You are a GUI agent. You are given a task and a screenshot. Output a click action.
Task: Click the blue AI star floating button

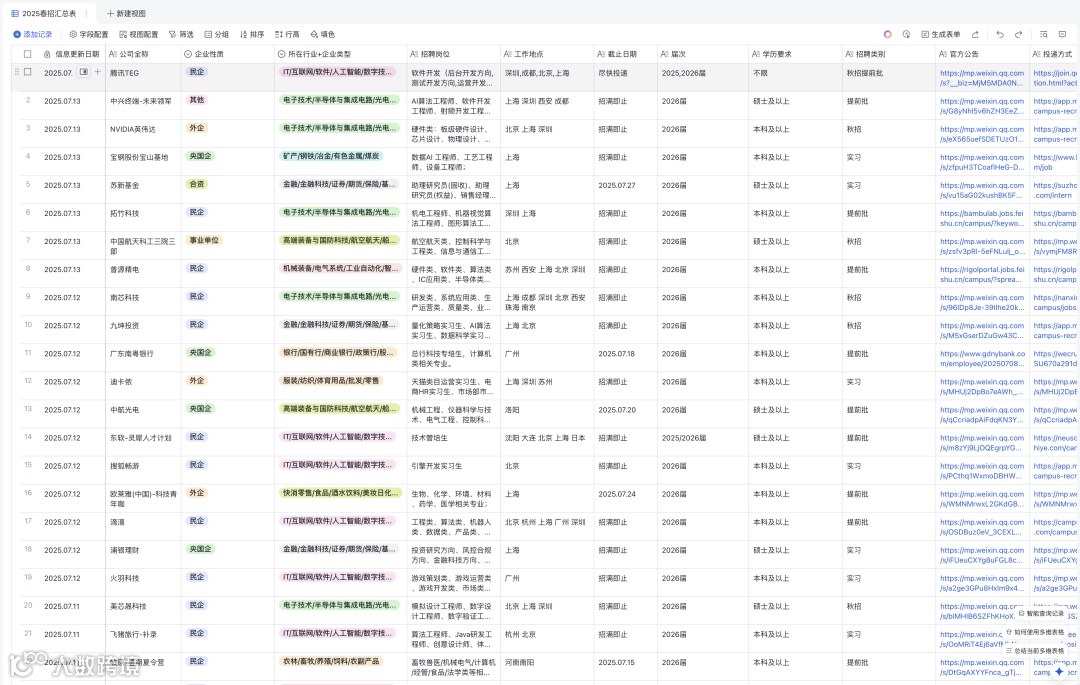[1059, 671]
